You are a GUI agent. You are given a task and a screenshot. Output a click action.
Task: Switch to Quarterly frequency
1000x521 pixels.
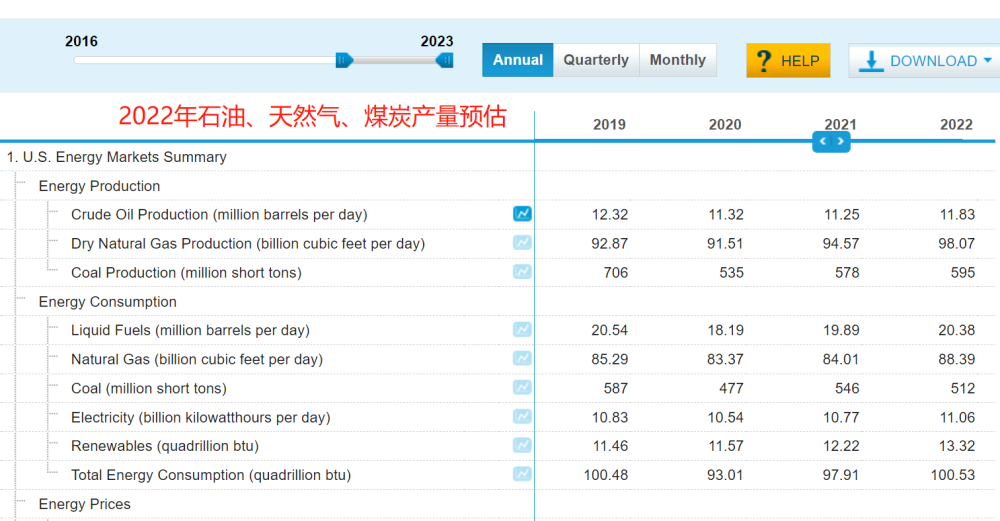tap(596, 60)
